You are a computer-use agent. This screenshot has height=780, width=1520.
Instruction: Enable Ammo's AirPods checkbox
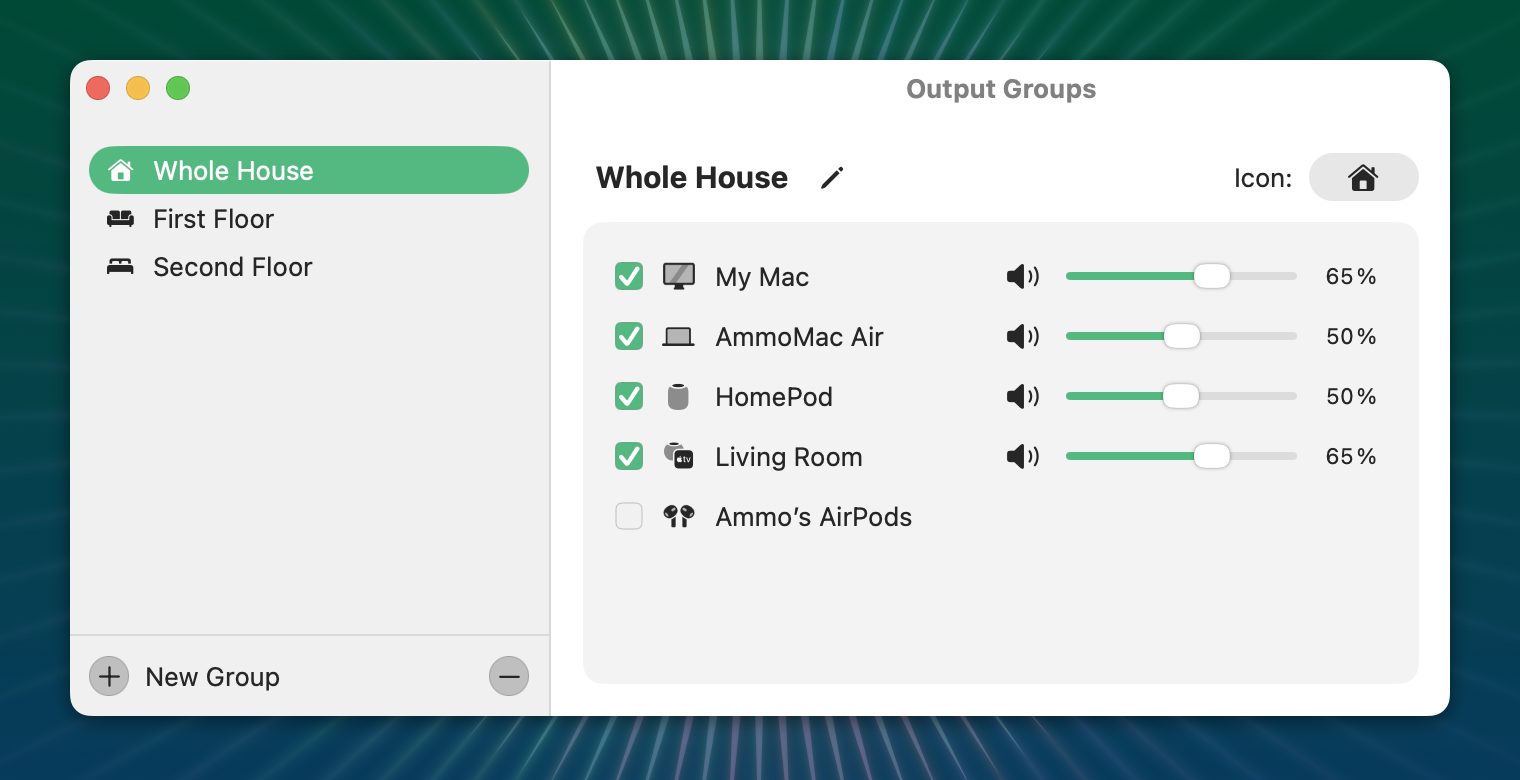[629, 516]
